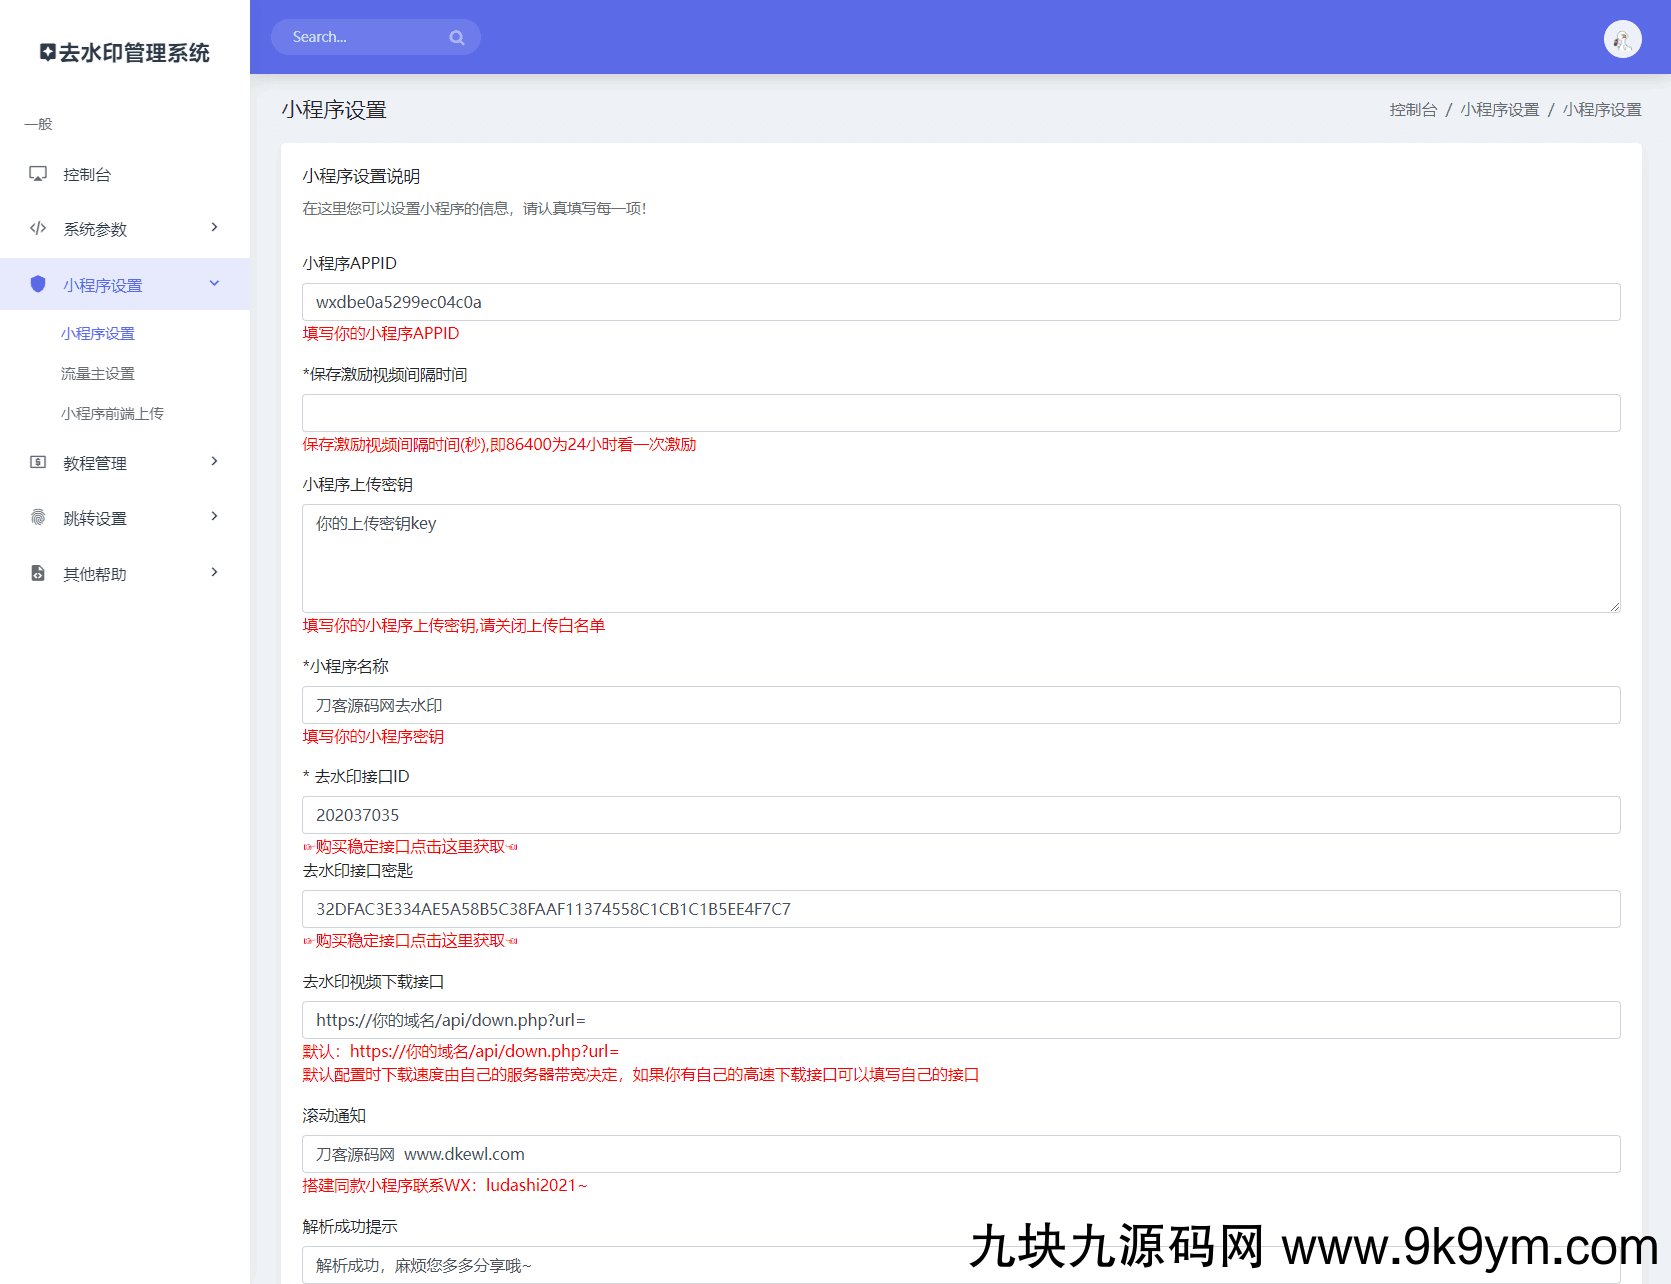Click the 教程管理 sidebar icon

(x=38, y=462)
